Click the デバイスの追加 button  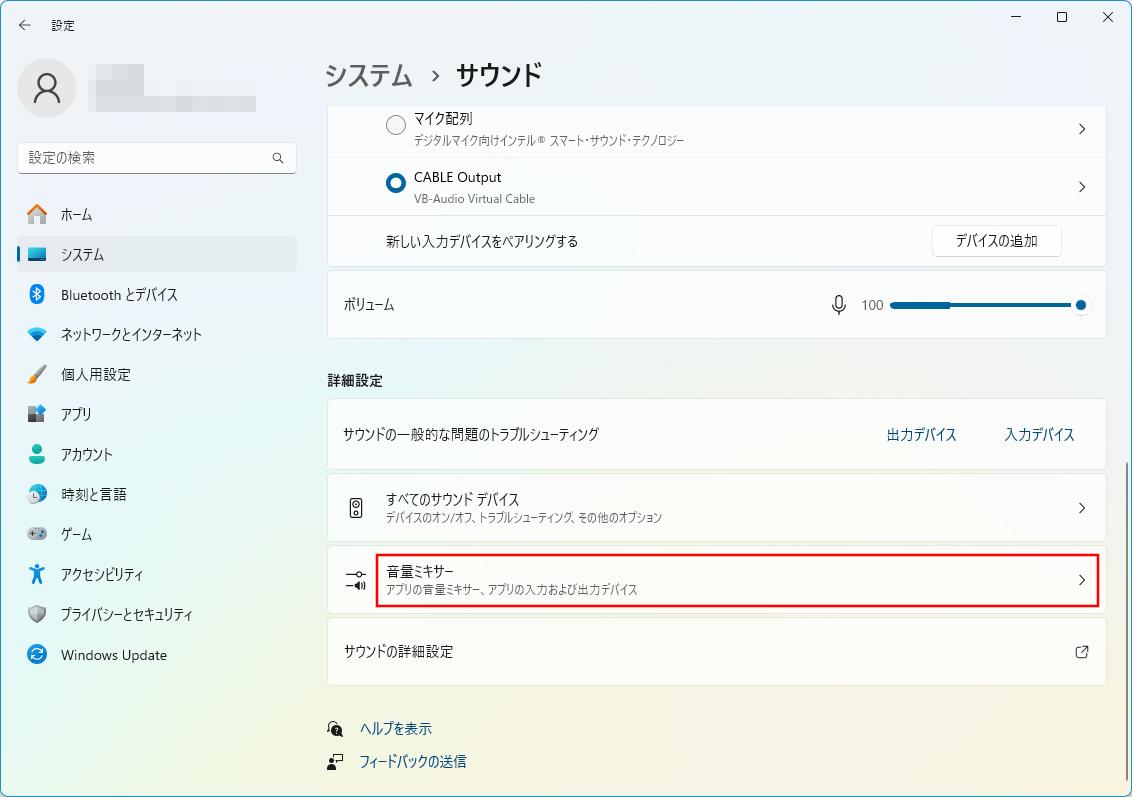click(996, 241)
